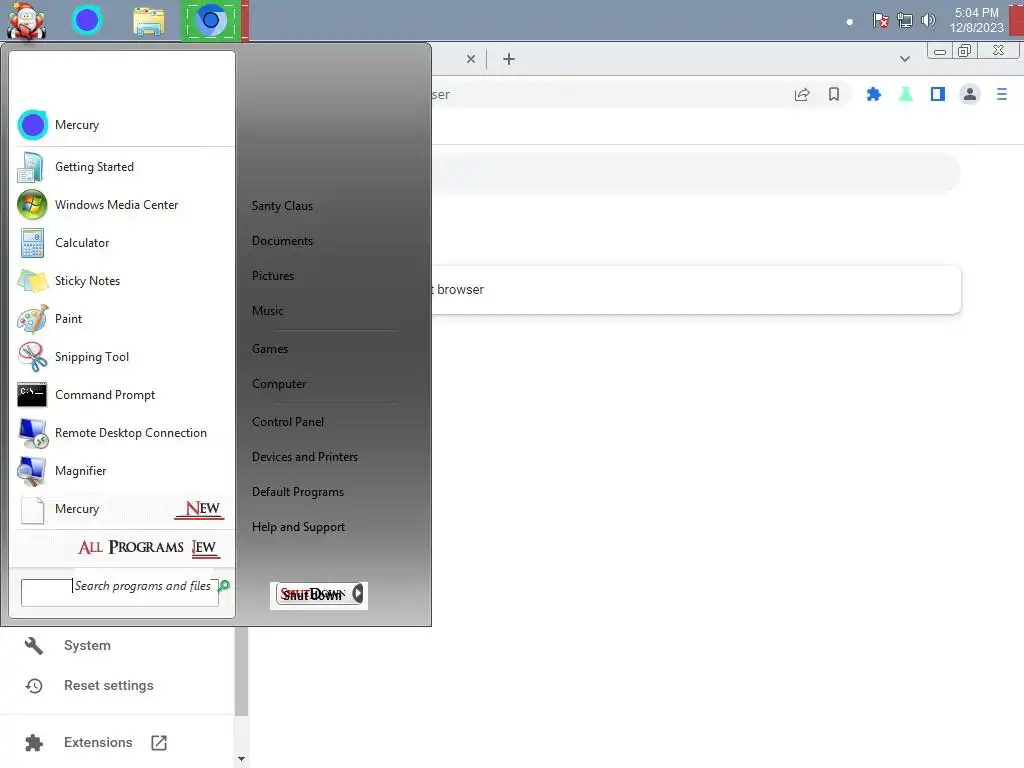Viewport: 1024px width, 768px height.
Task: Click the scrollbar down arrow
Action: click(241, 759)
